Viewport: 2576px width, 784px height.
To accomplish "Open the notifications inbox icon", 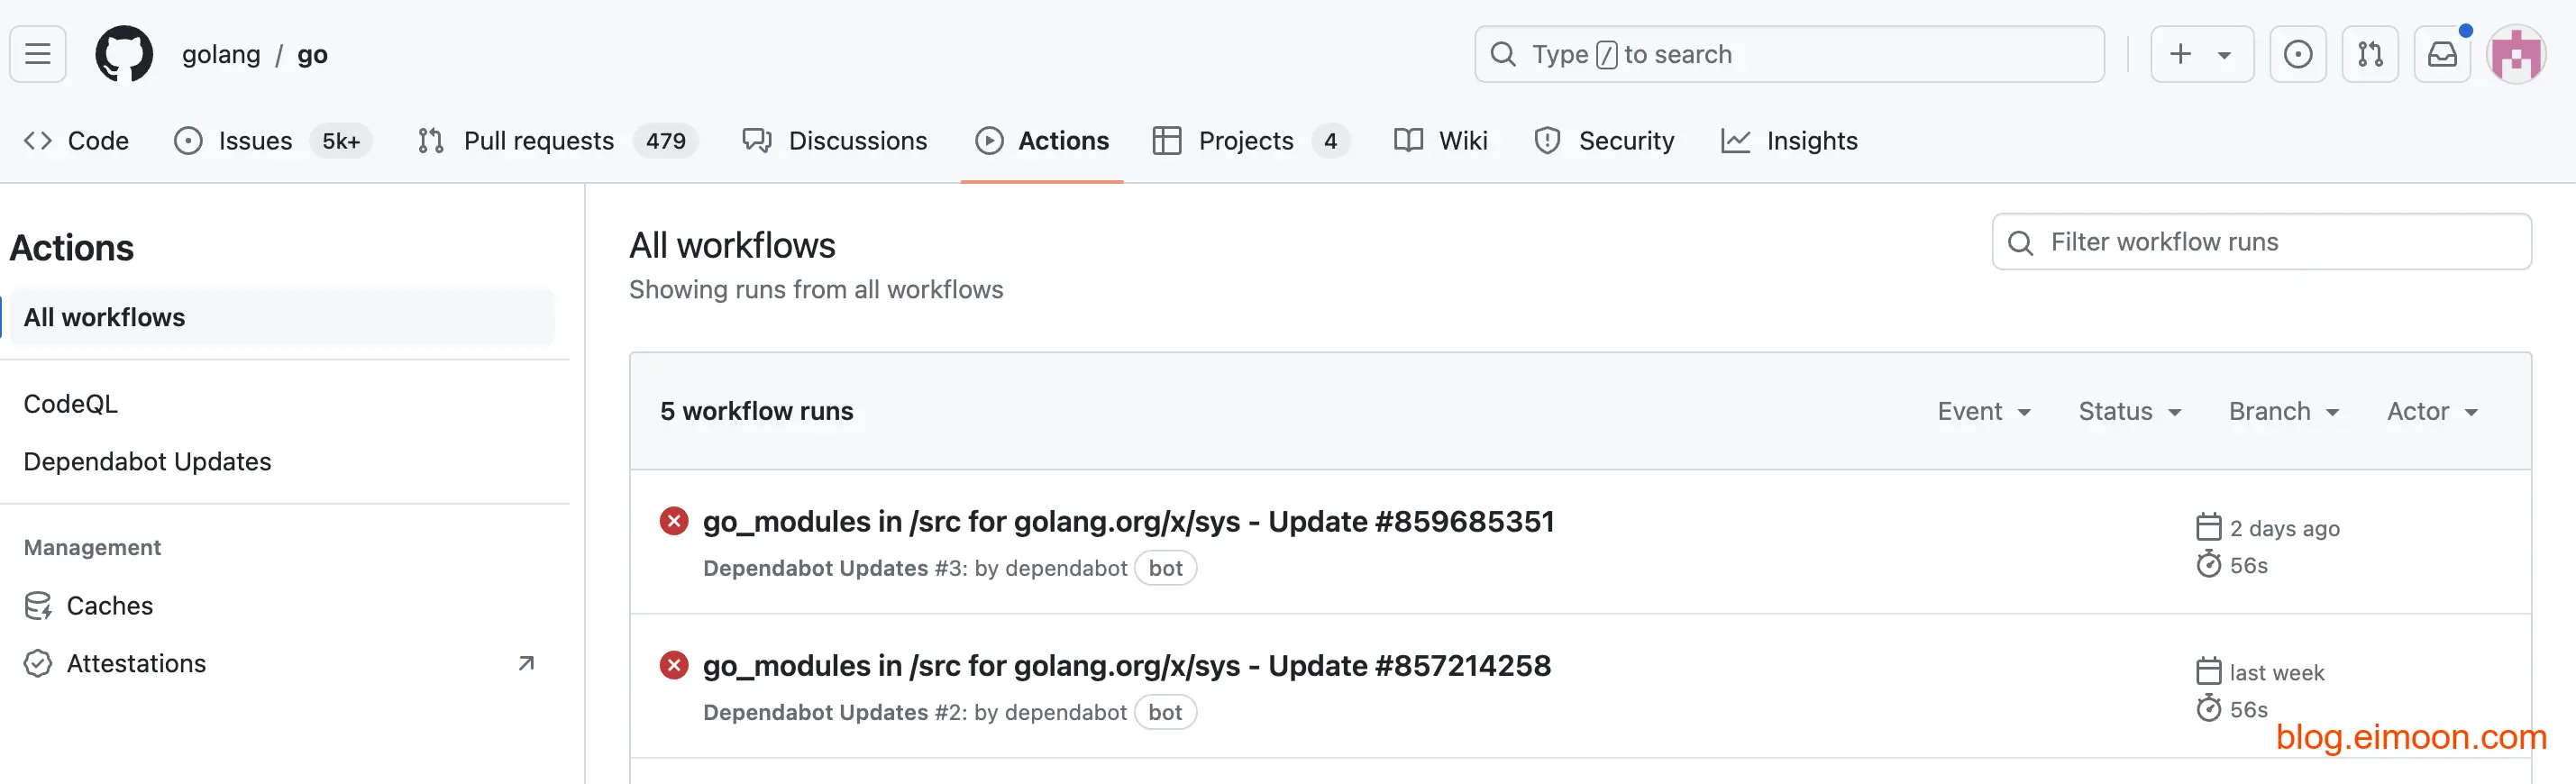I will 2441,54.
